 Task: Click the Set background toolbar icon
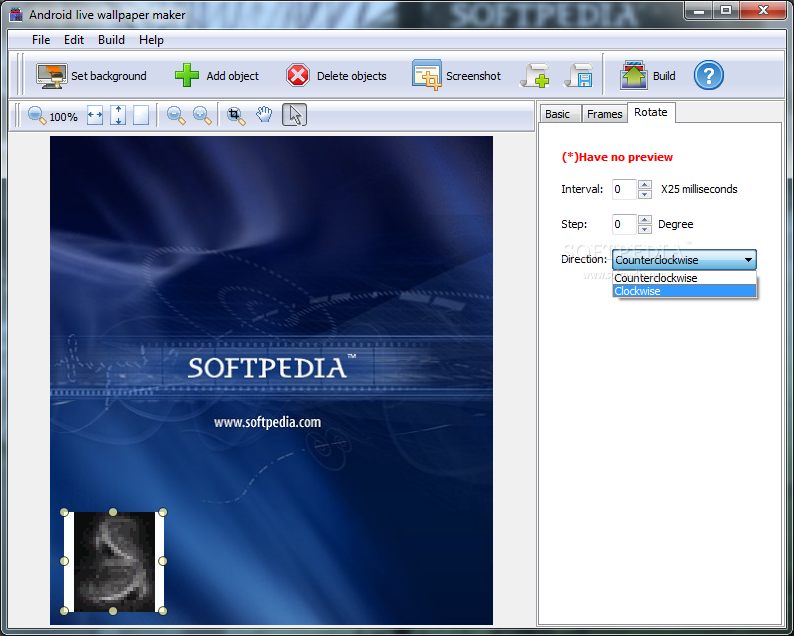pos(52,76)
